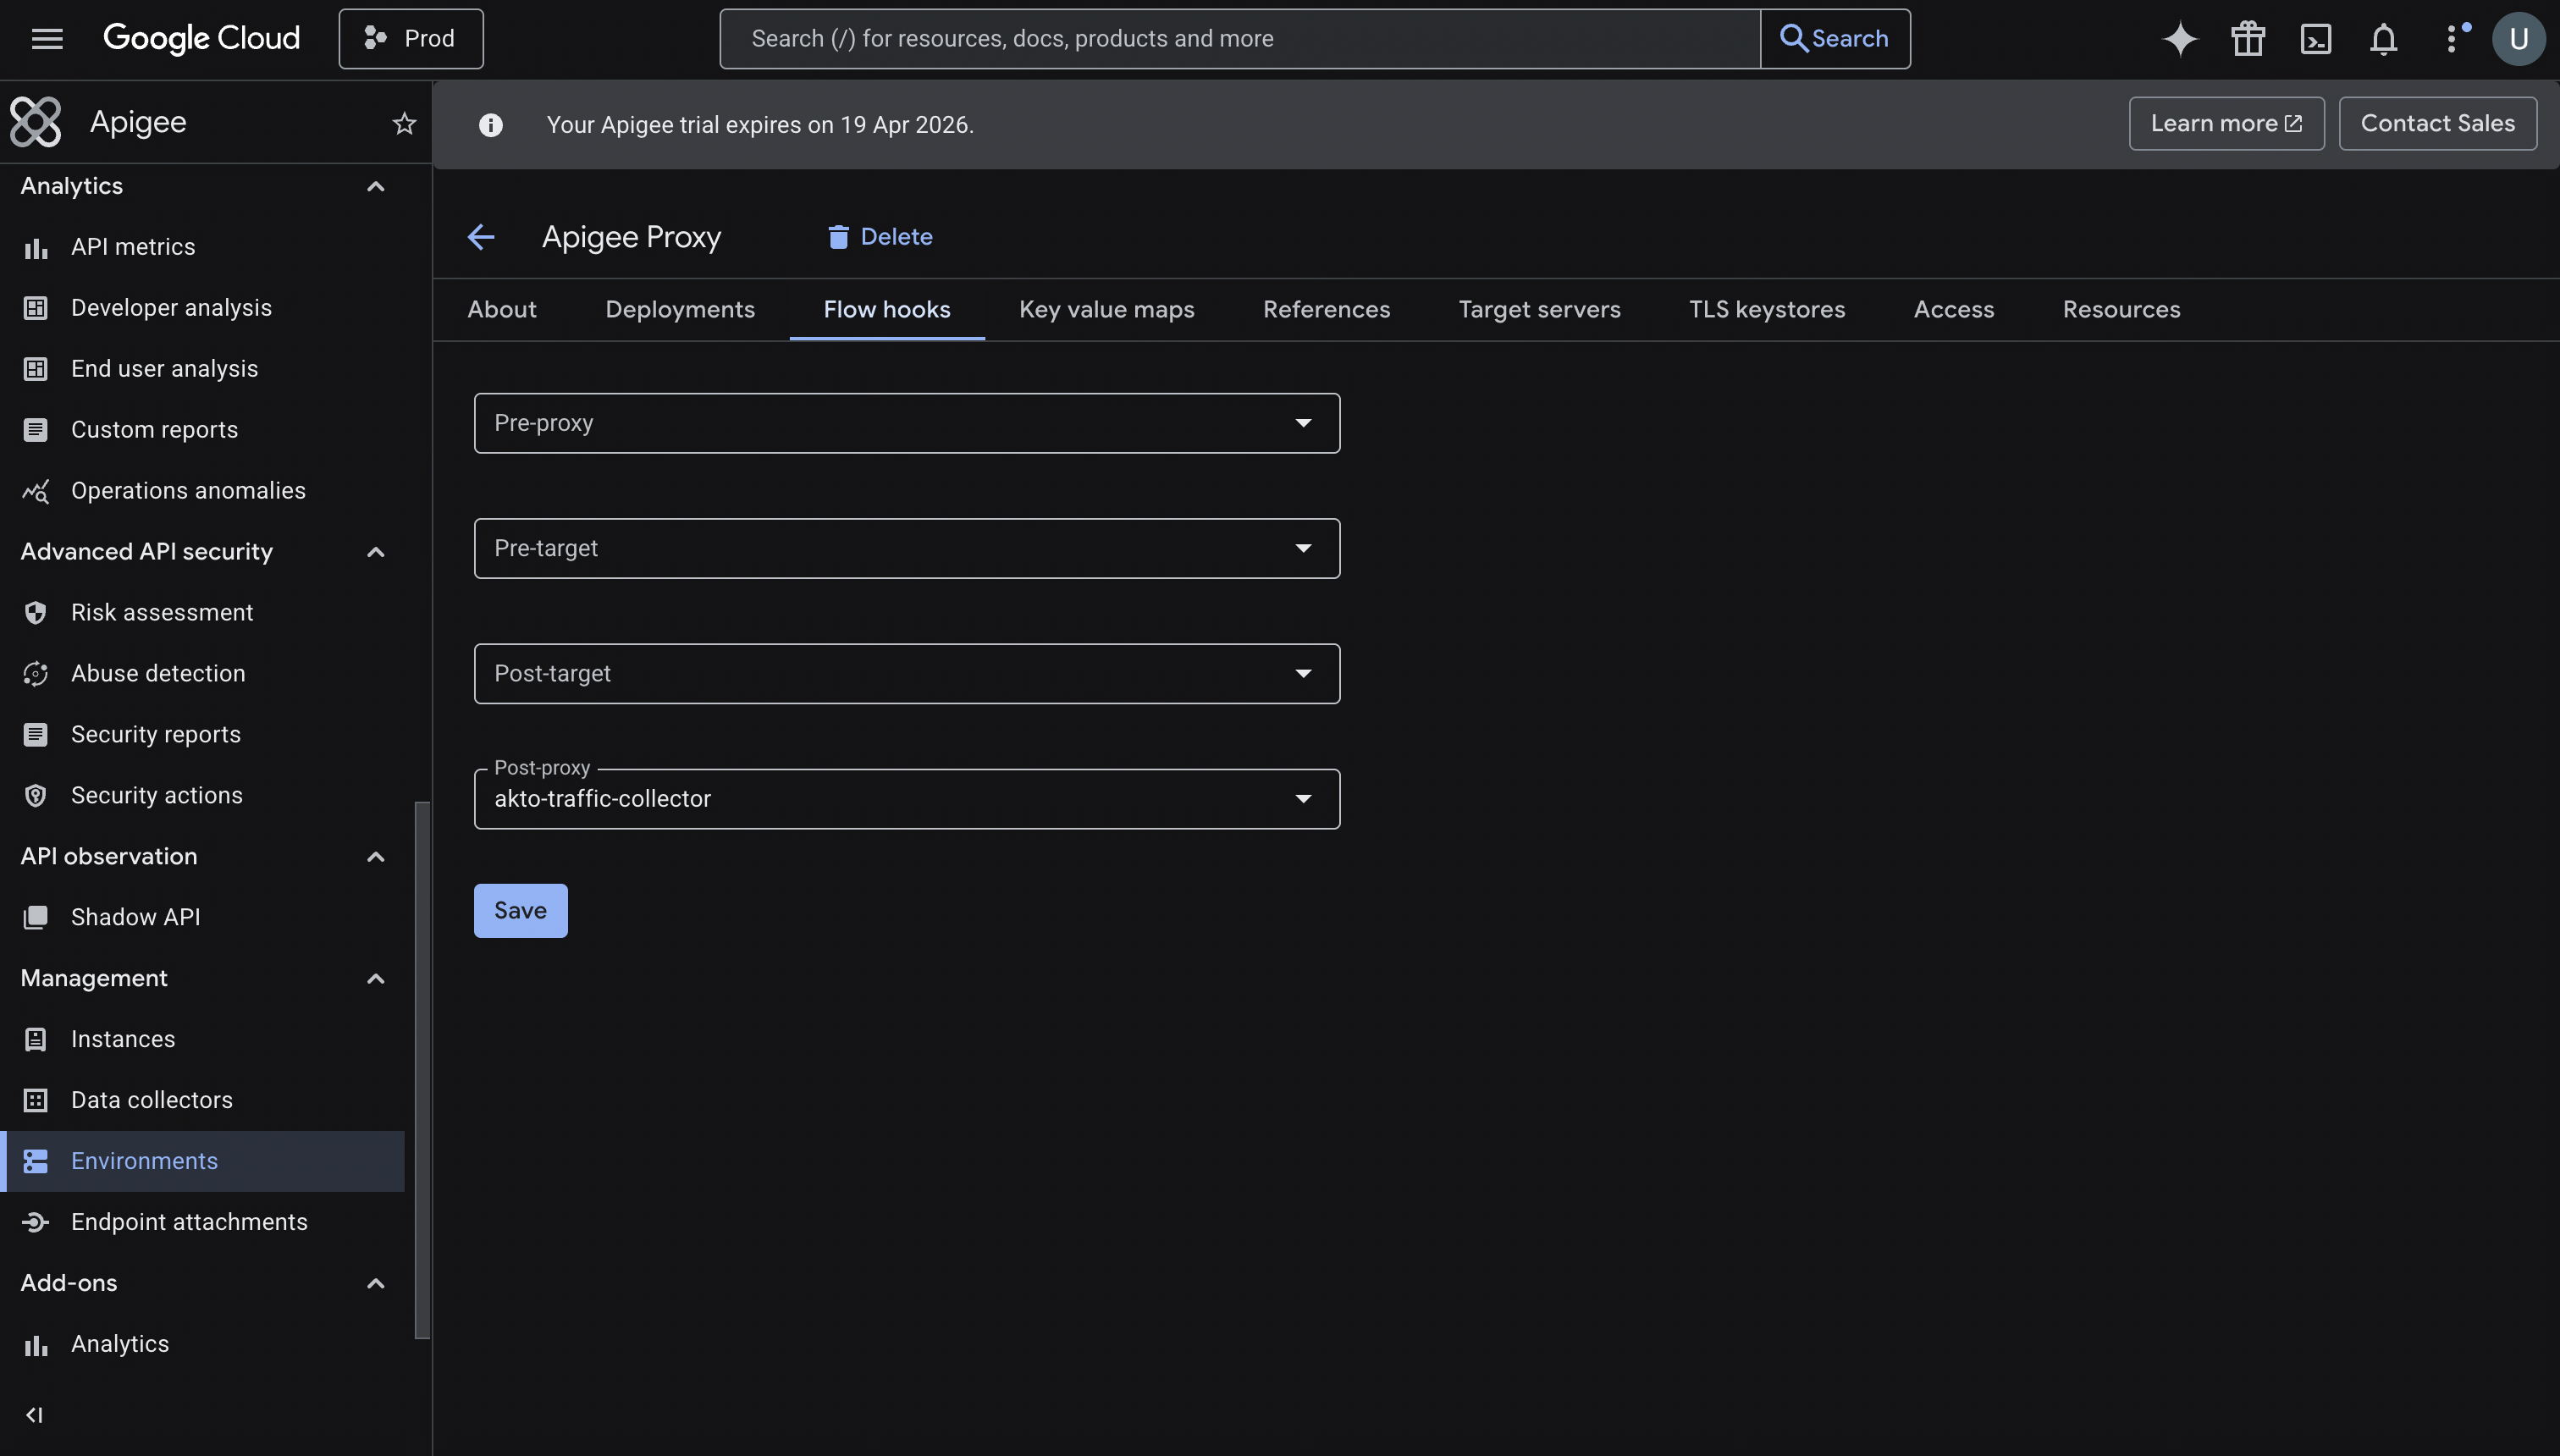The height and width of the screenshot is (1456, 2560).
Task: Click the sidebar vertical scrollbar
Action: point(422,1068)
